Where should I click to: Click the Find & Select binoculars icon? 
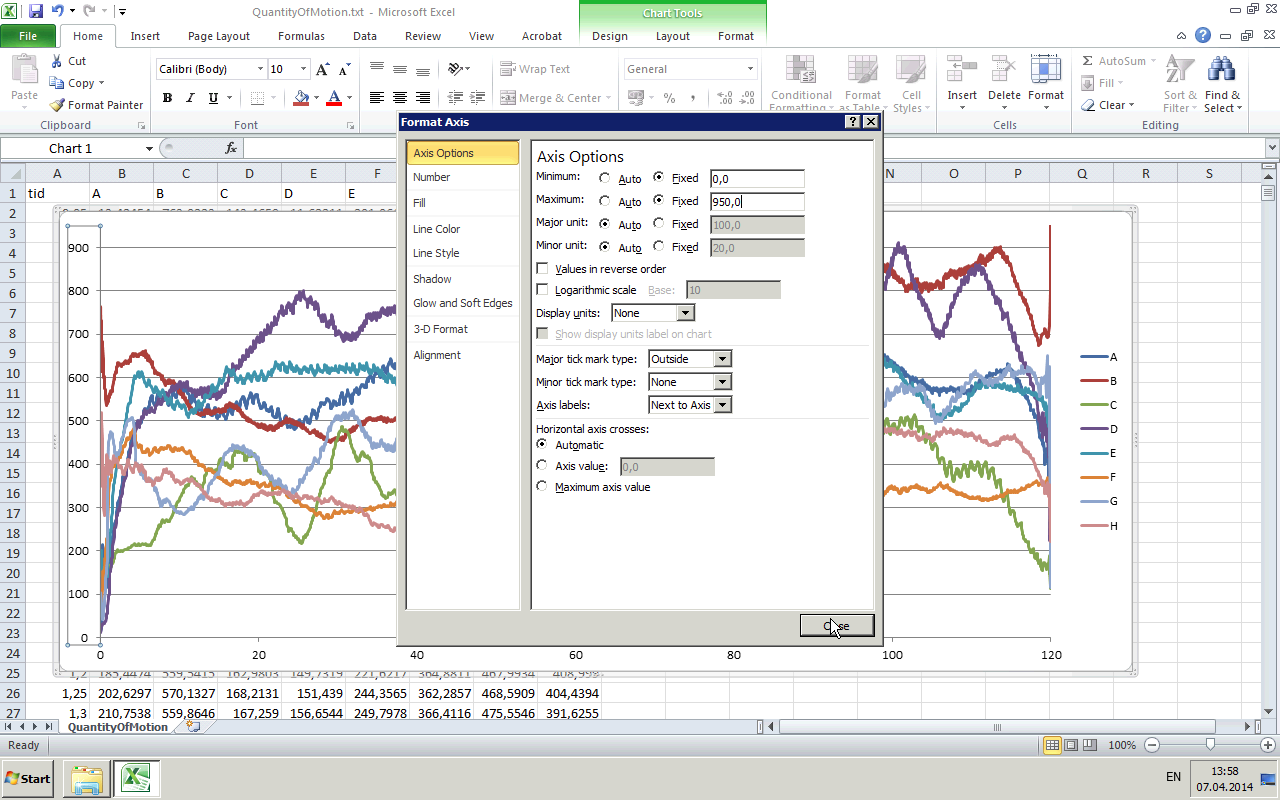[1222, 69]
